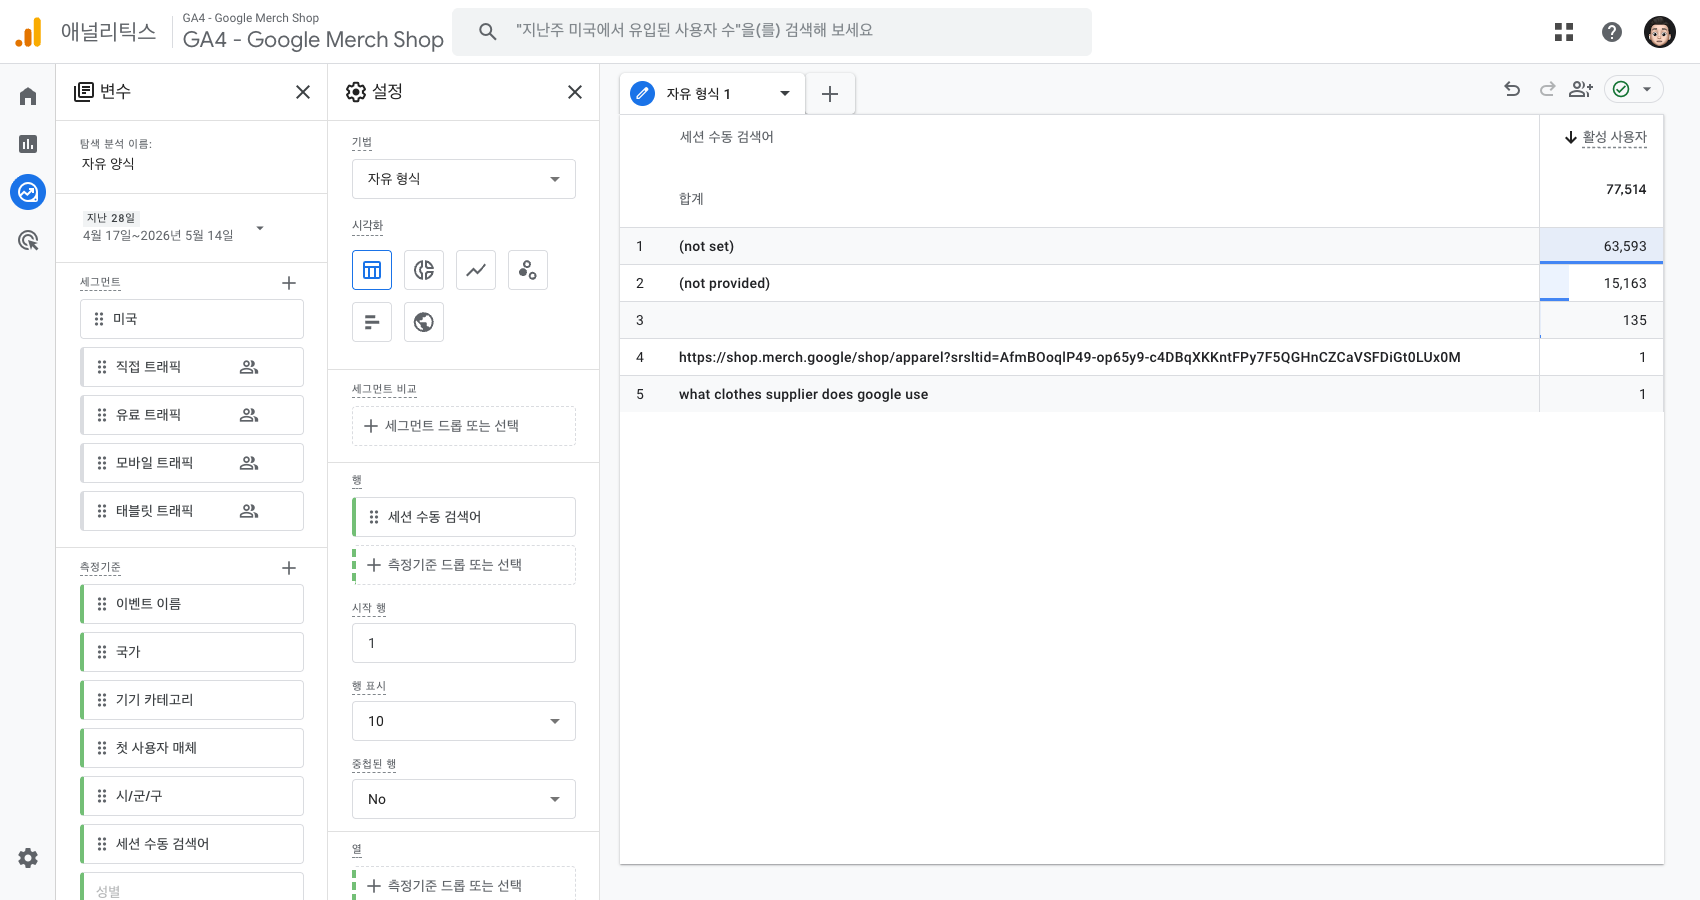Image resolution: width=1700 pixels, height=900 pixels.
Task: Select the bar chart visualization icon
Action: click(x=372, y=322)
